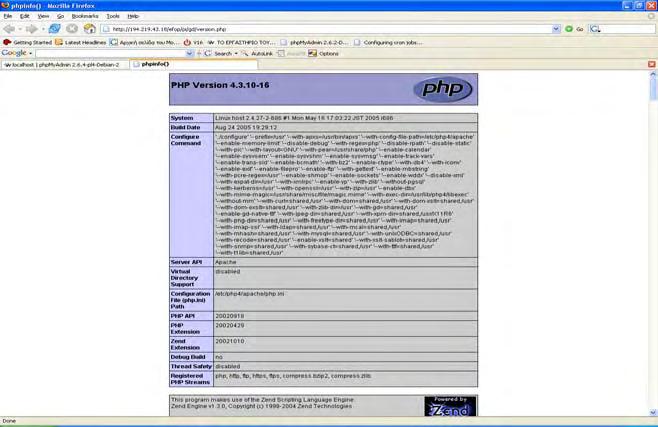Screen dimensions: 658x427
Task: Go forward using the Forward arrow
Action: (x=31, y=29)
